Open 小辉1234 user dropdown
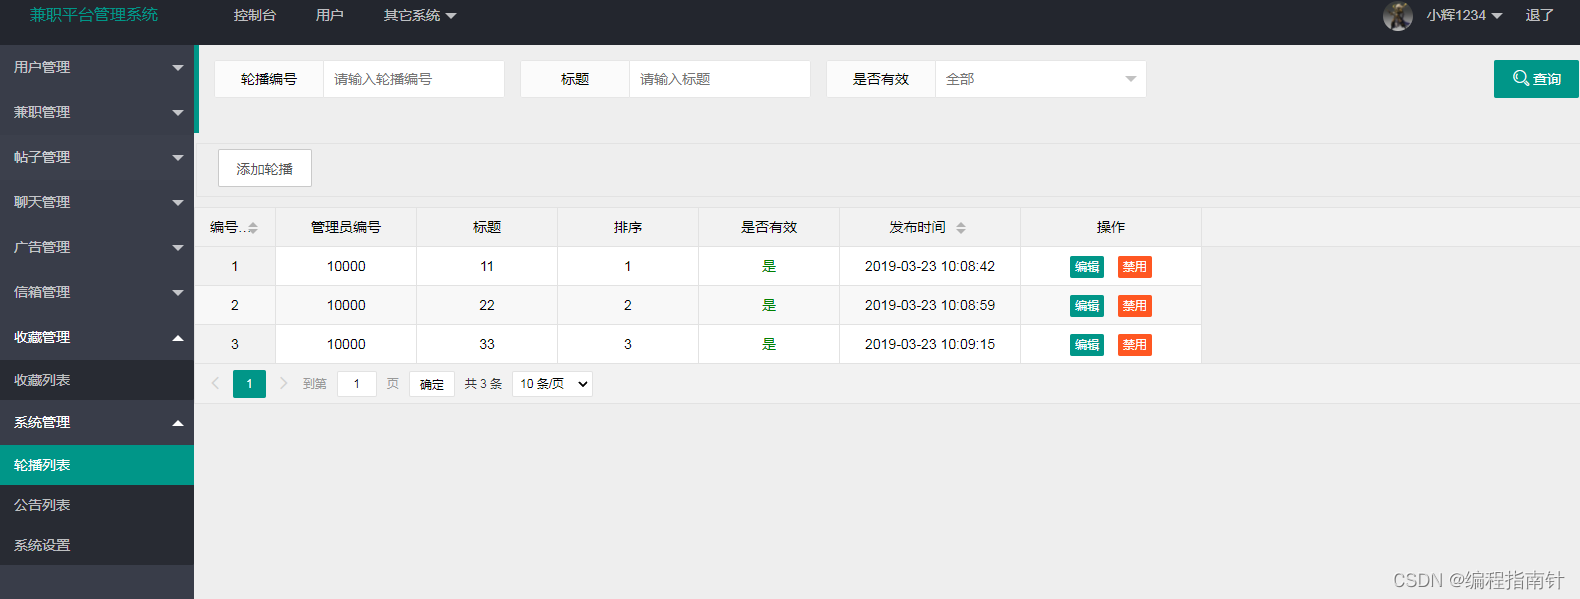 tap(1464, 15)
